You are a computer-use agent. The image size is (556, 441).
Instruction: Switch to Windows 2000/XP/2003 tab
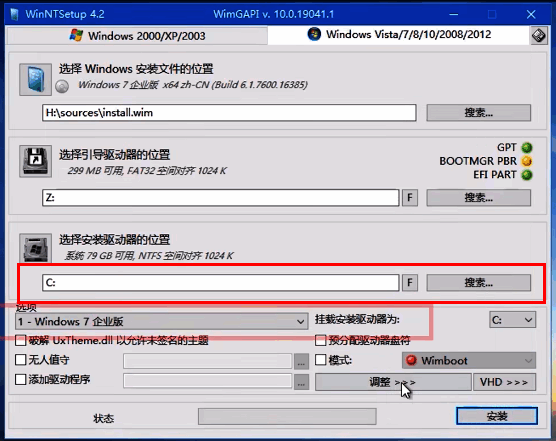point(137,36)
